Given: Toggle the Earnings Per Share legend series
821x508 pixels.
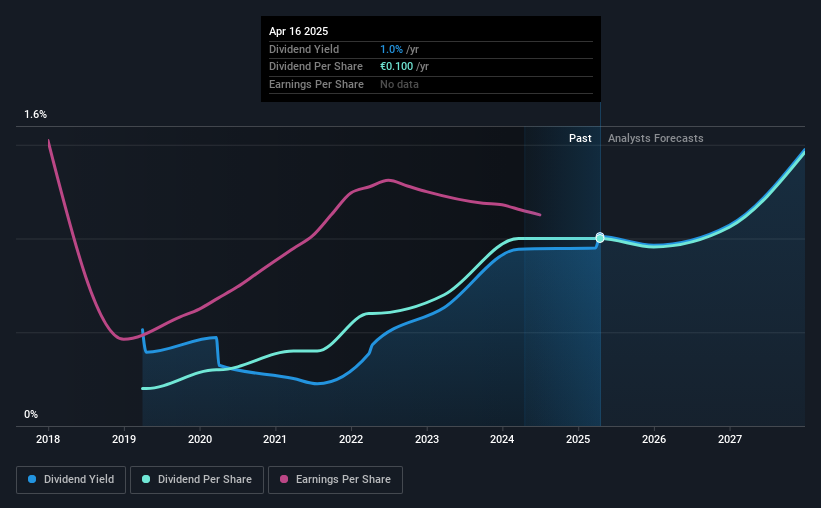Looking at the screenshot, I should [335, 480].
